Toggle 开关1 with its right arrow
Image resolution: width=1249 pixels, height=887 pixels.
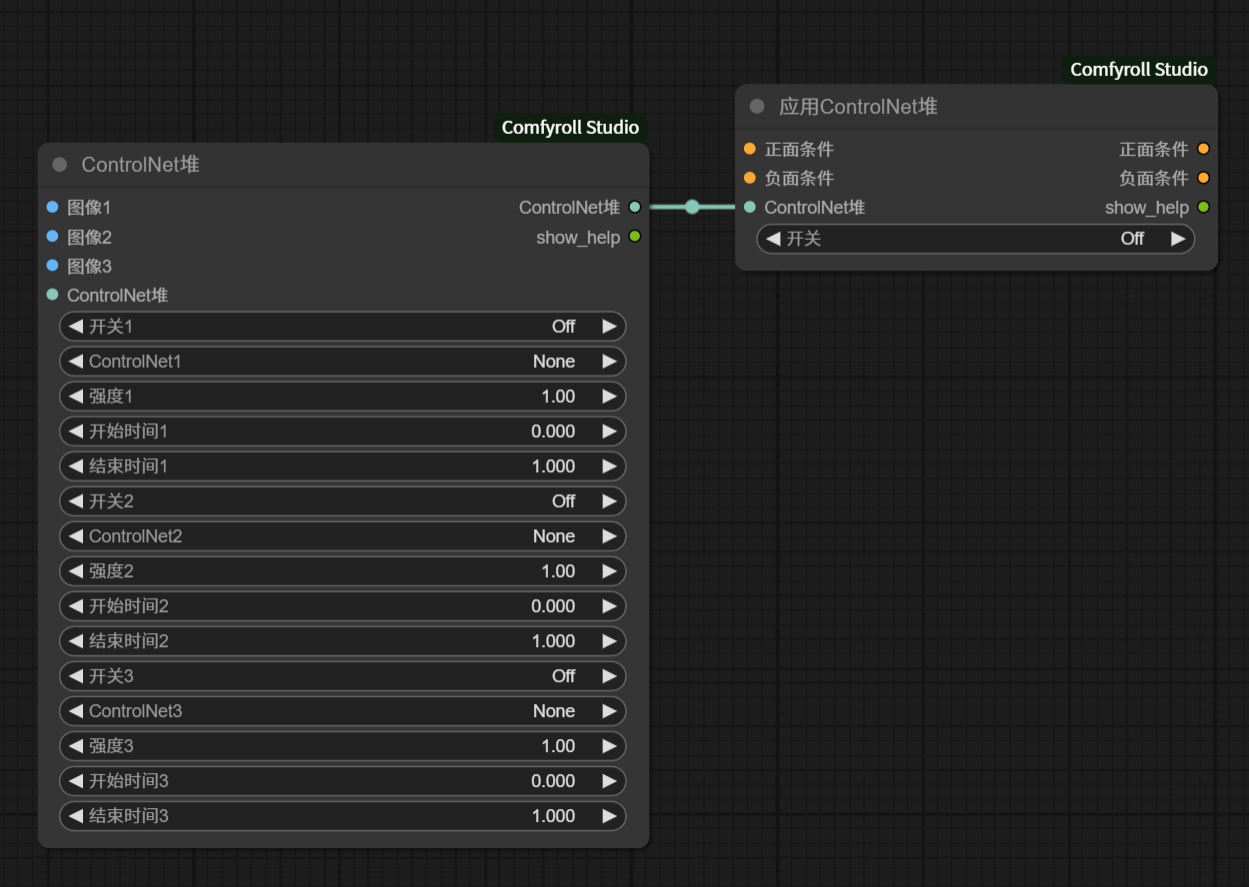tap(609, 326)
